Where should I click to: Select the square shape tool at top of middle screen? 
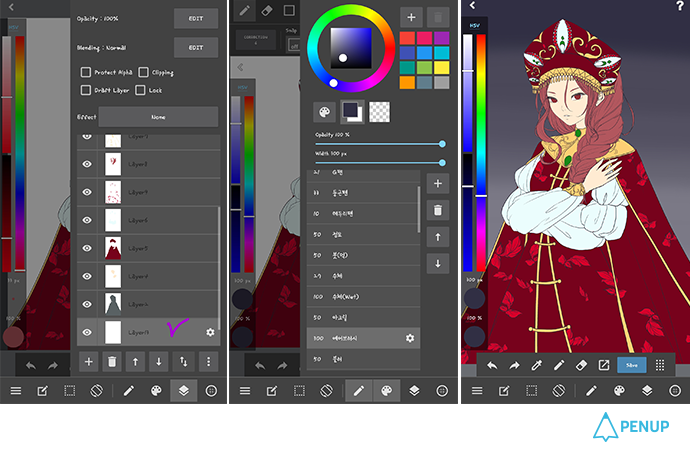[289, 11]
